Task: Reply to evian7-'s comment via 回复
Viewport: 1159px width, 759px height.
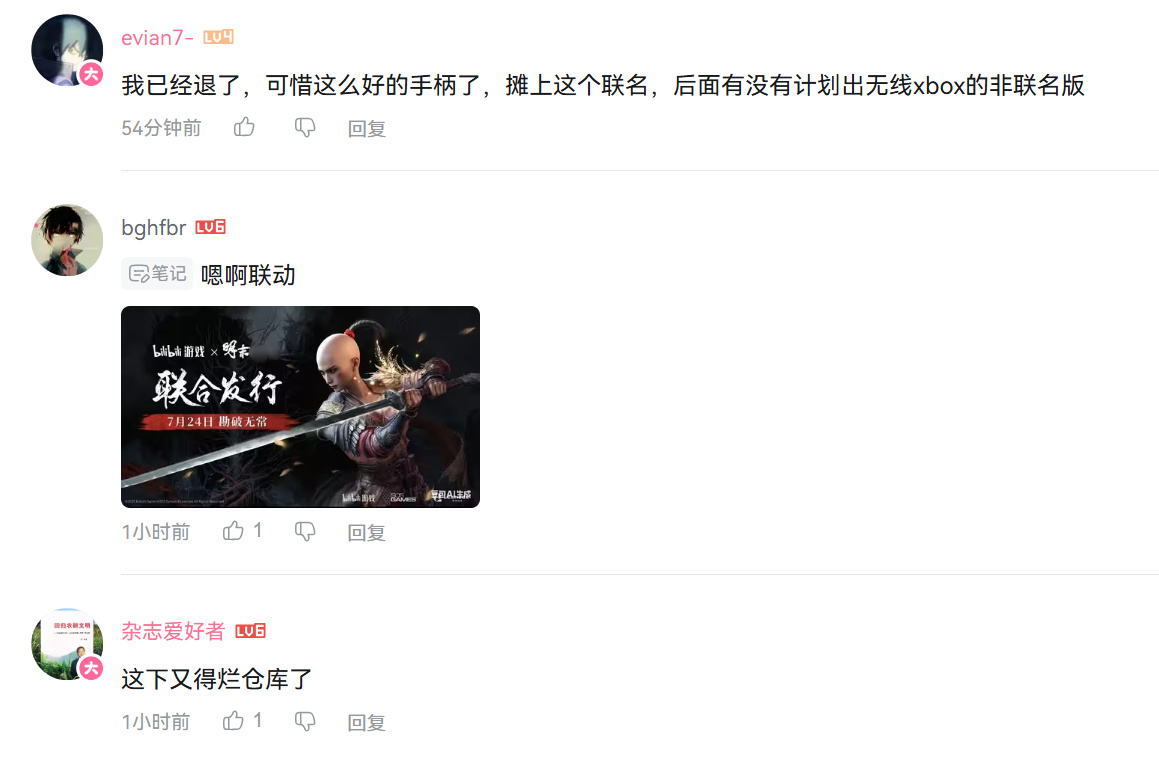Action: [367, 129]
